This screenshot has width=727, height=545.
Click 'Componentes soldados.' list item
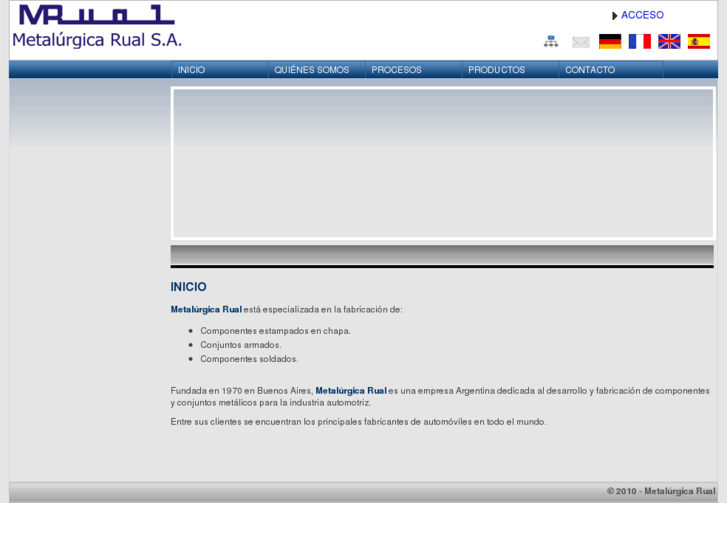pos(249,359)
